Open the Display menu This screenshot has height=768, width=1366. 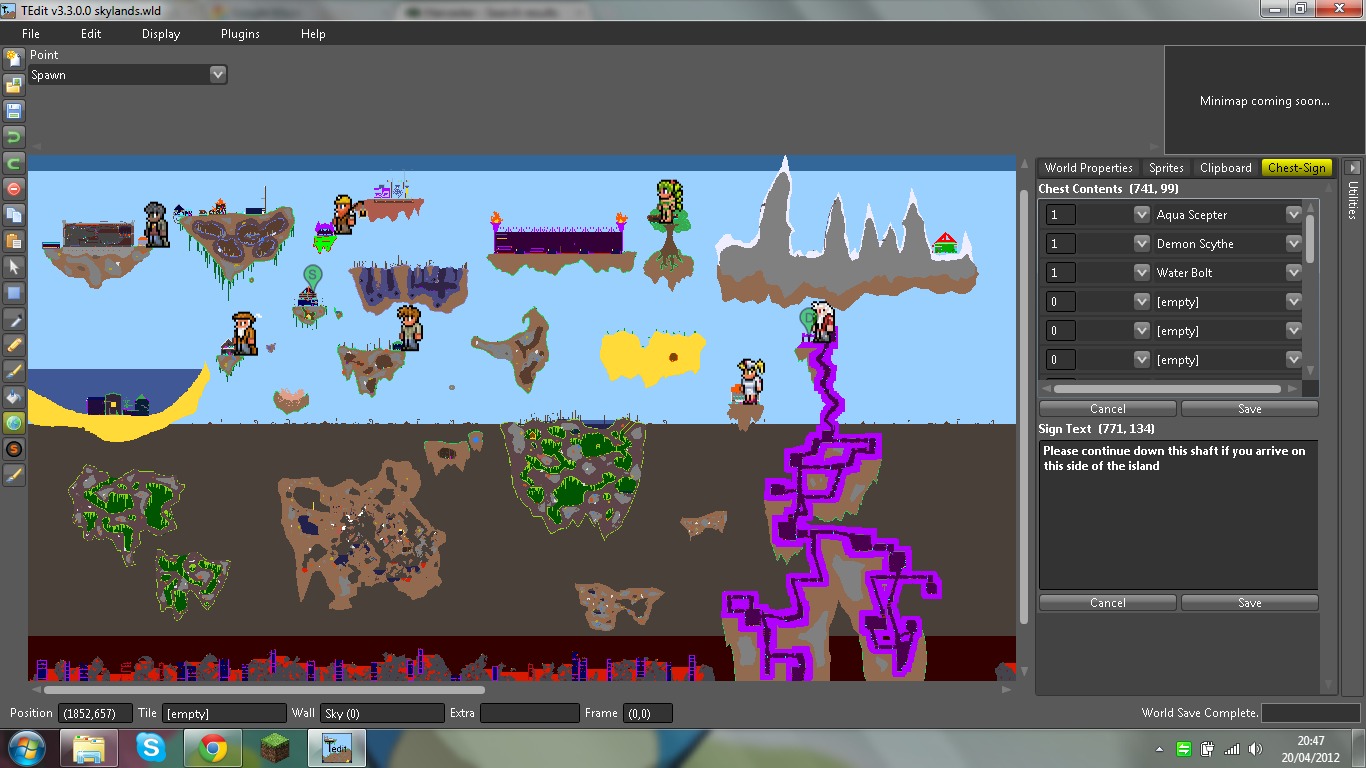[x=161, y=33]
